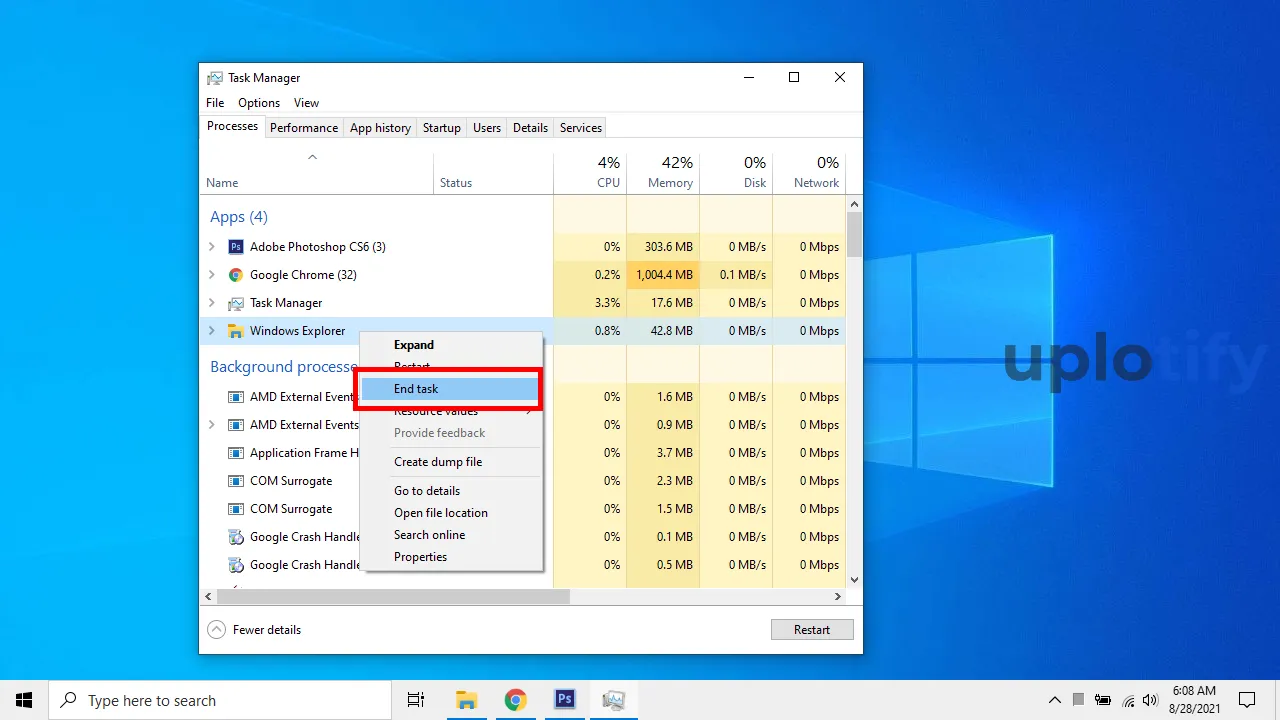
Task: Select End task in context menu
Action: click(x=451, y=389)
